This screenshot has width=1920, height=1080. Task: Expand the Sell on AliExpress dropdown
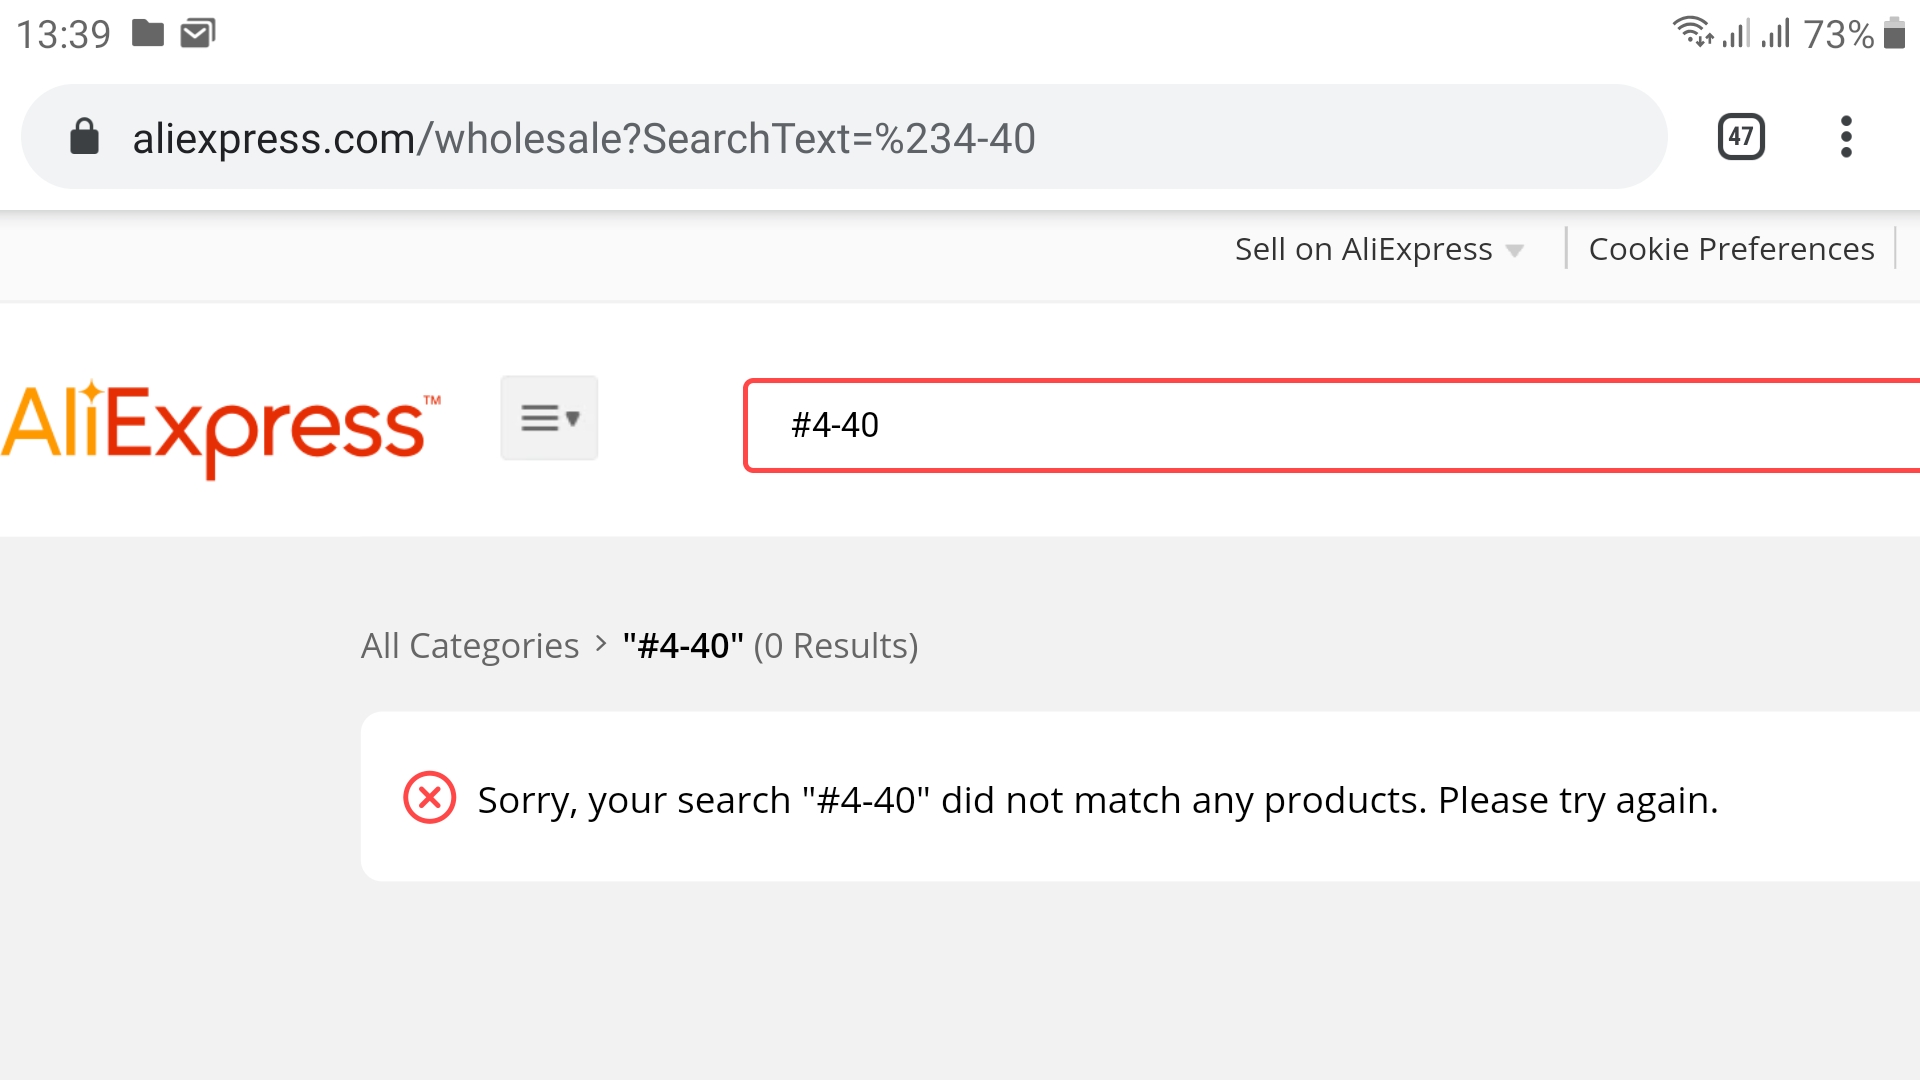tap(1379, 249)
